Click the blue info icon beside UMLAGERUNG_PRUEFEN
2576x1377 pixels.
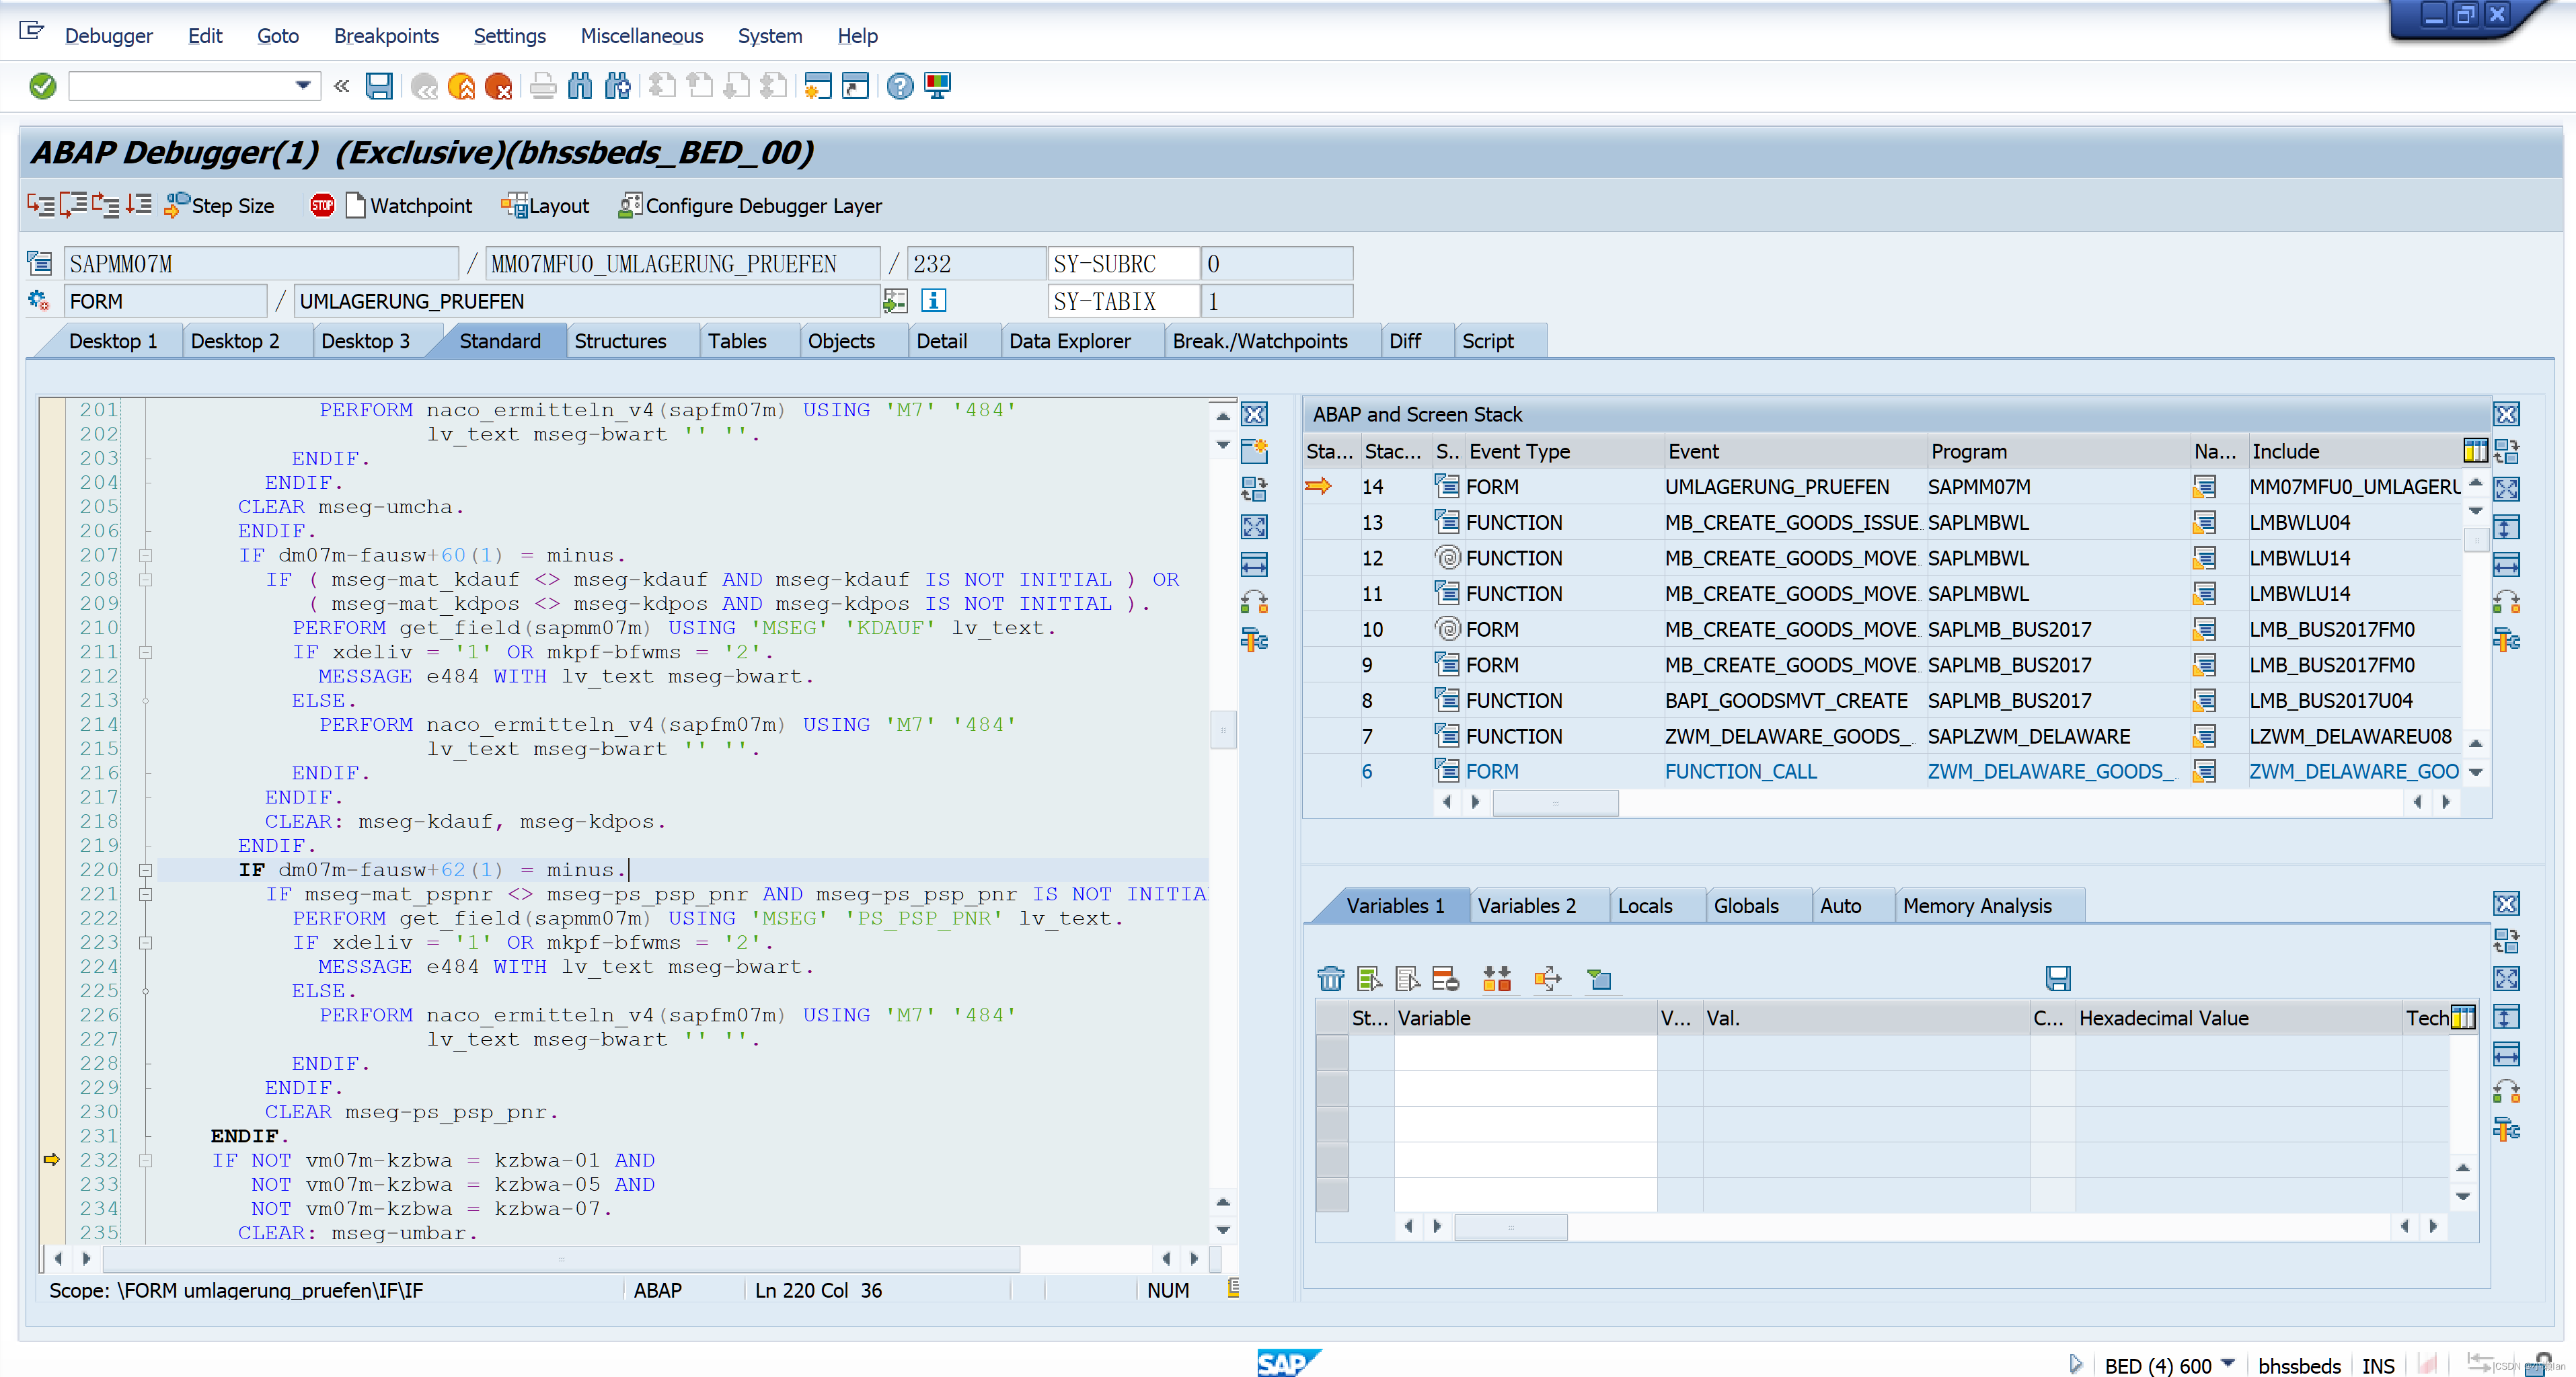pos(933,300)
